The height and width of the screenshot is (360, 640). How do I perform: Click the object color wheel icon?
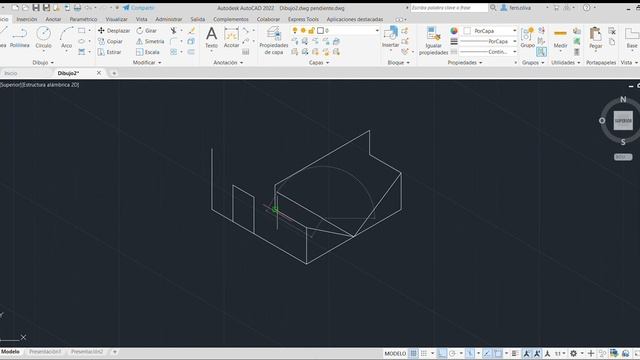tap(454, 31)
